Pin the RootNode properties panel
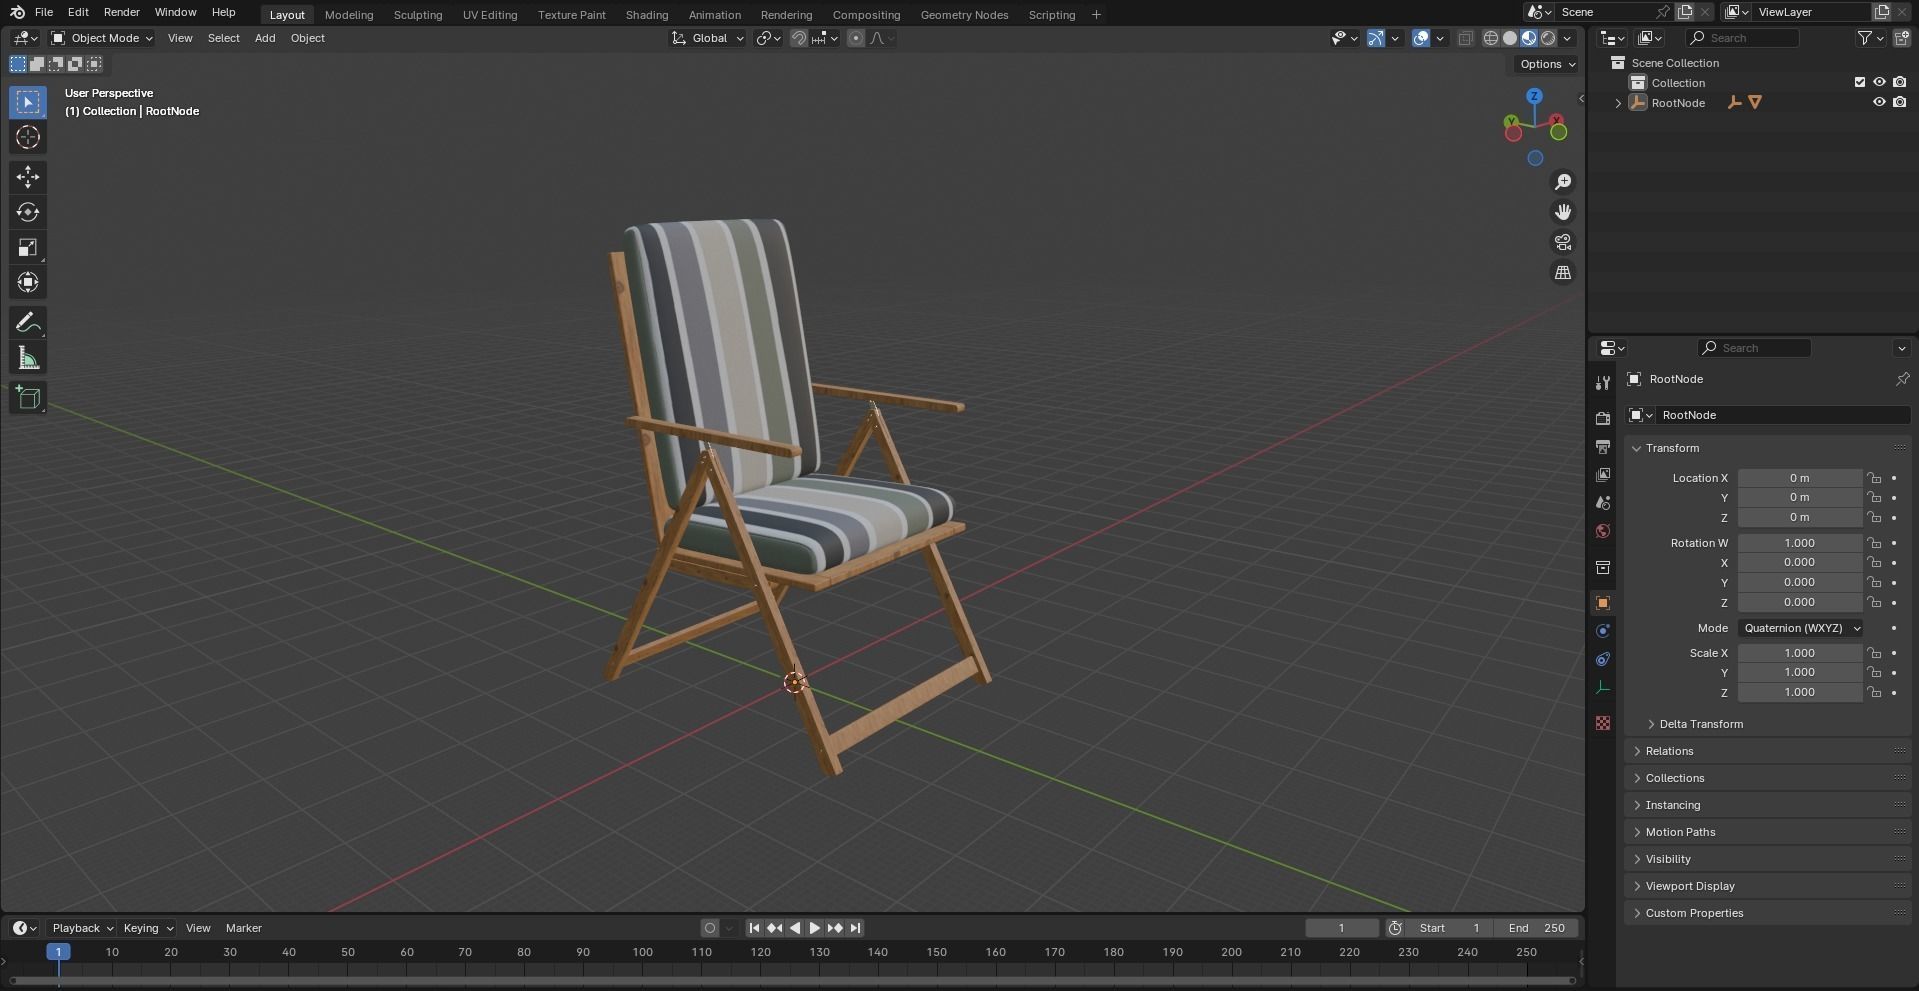The height and width of the screenshot is (991, 1919). (x=1902, y=379)
